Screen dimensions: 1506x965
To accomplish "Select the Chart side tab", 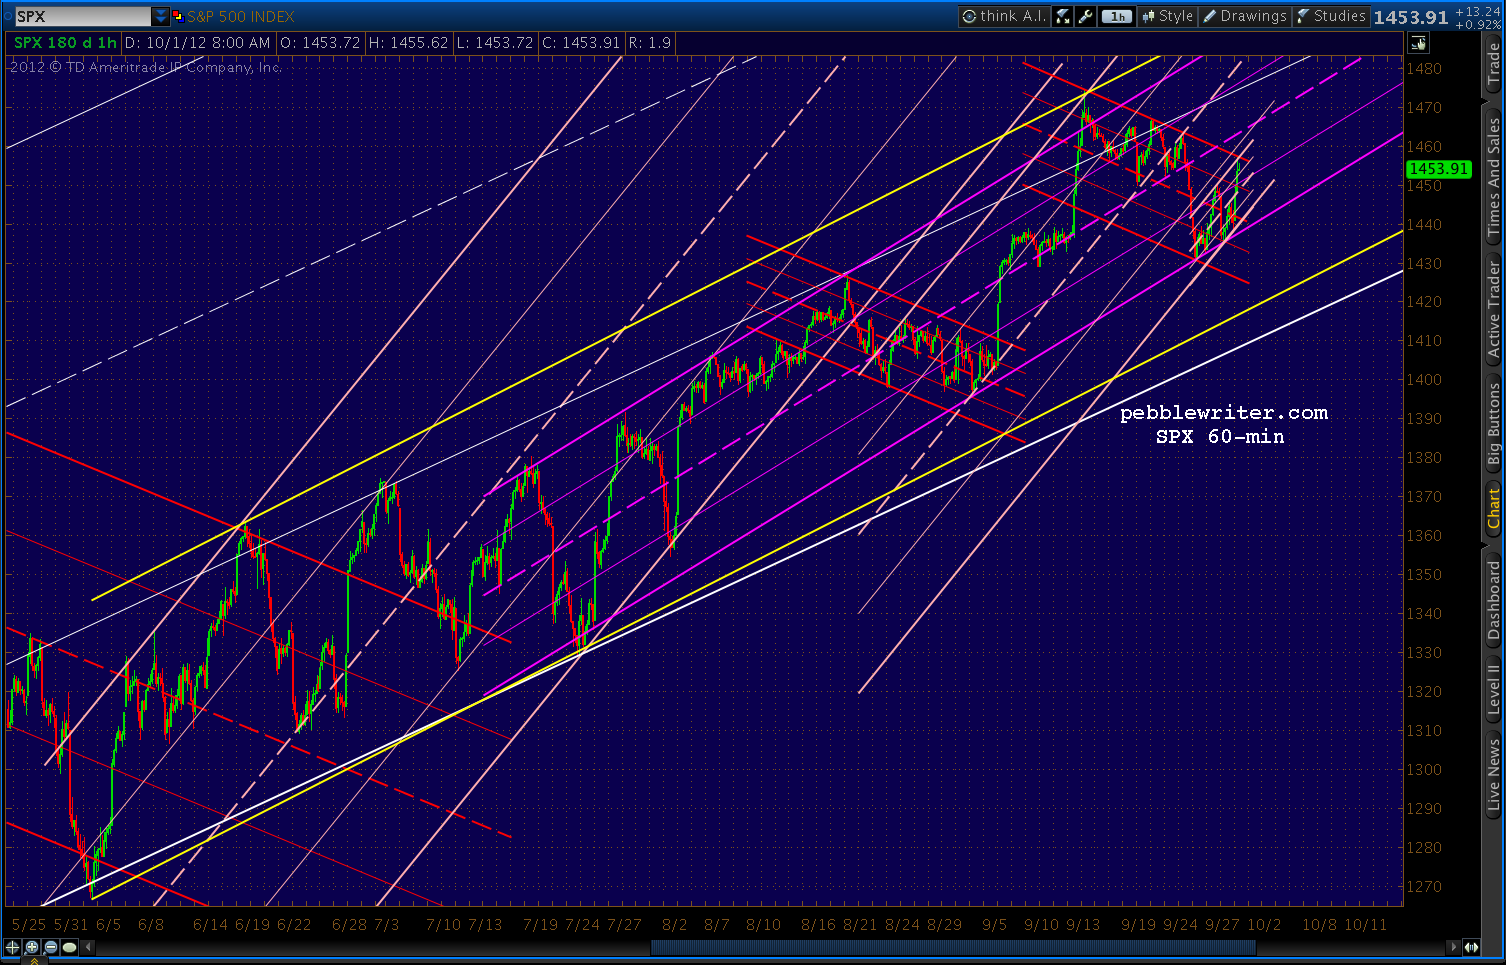I will (x=1494, y=509).
